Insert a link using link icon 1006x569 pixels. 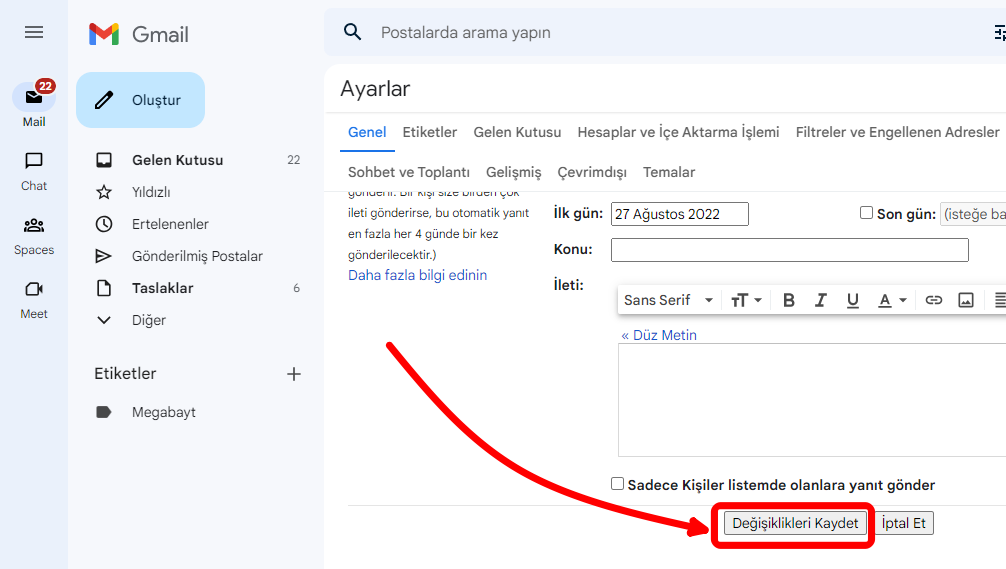point(934,300)
